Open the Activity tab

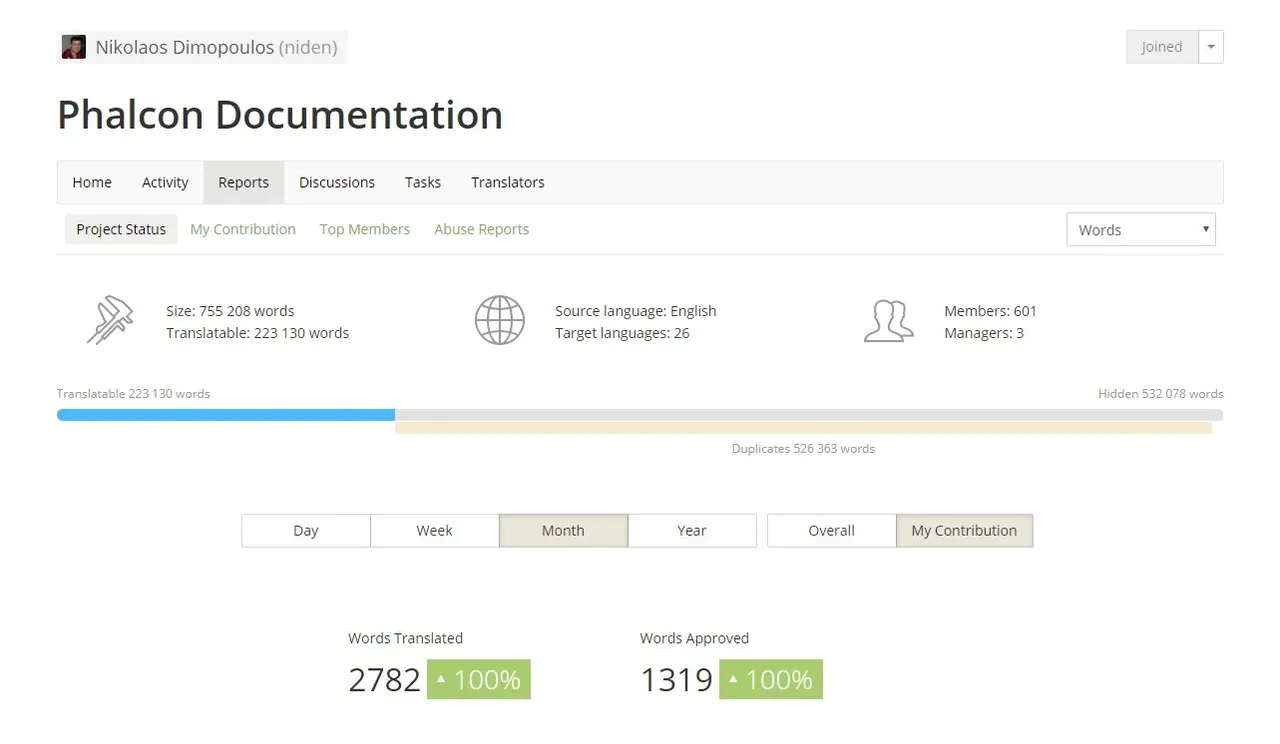pyautogui.click(x=165, y=182)
